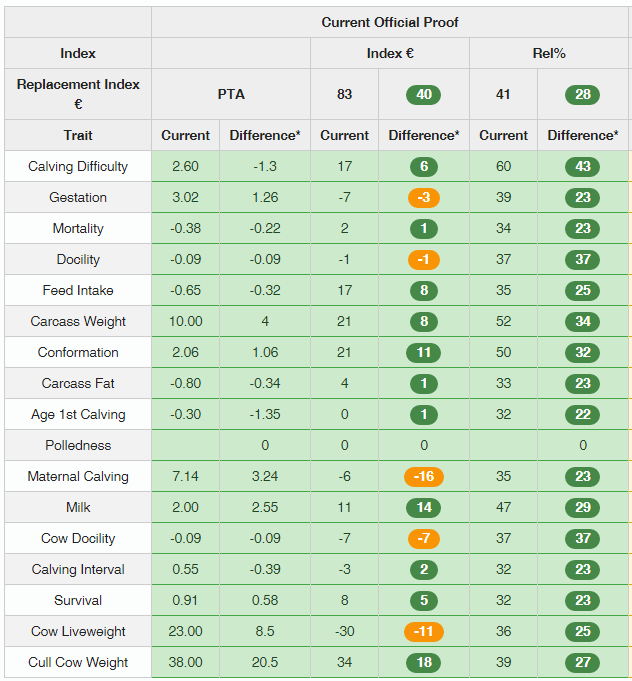Click the green 40 Index € difference badge
The width and height of the screenshot is (632, 681).
pyautogui.click(x=424, y=94)
